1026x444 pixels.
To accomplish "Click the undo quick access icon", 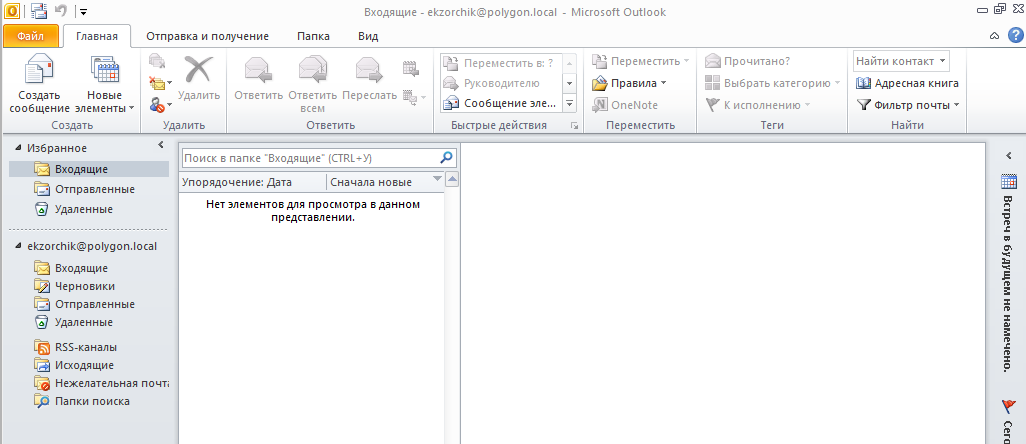I will (x=62, y=10).
